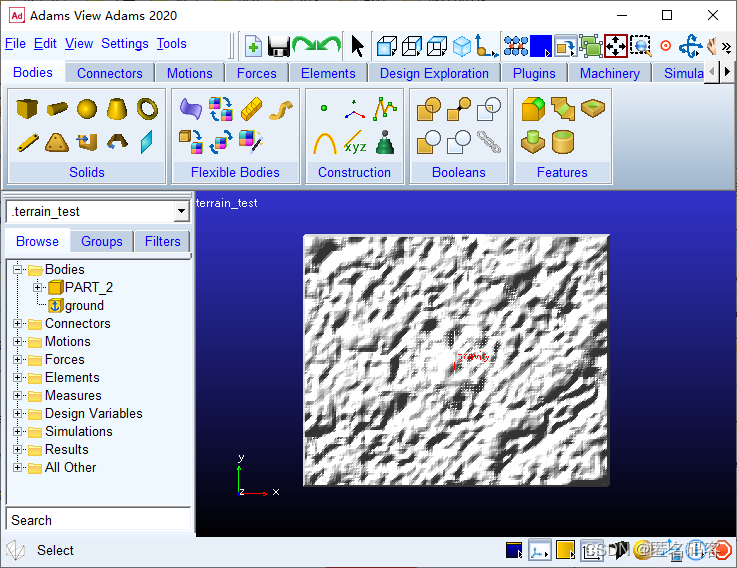The width and height of the screenshot is (737, 568).
Task: Open the Edit menu
Action: point(45,44)
